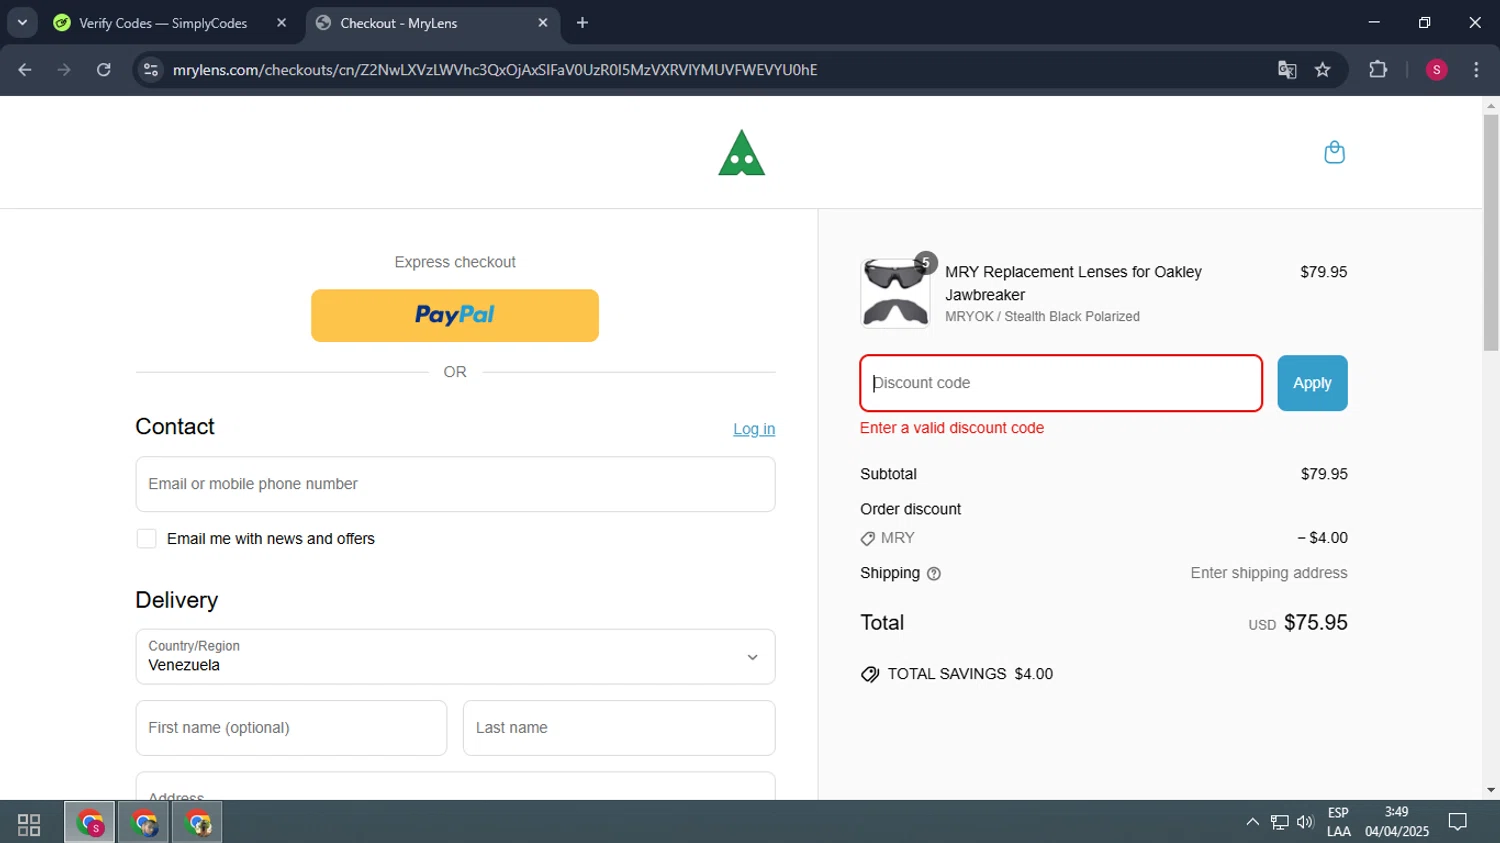Open the notifications center icon
1500x843 pixels.
tap(1458, 822)
